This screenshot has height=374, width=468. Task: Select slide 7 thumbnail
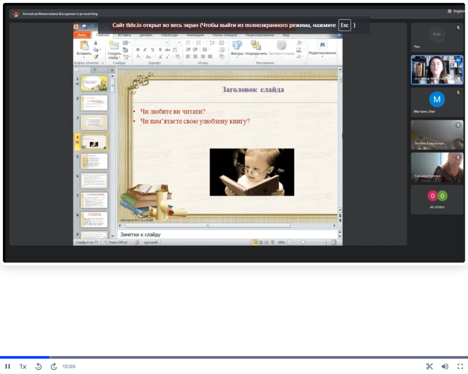[94, 200]
